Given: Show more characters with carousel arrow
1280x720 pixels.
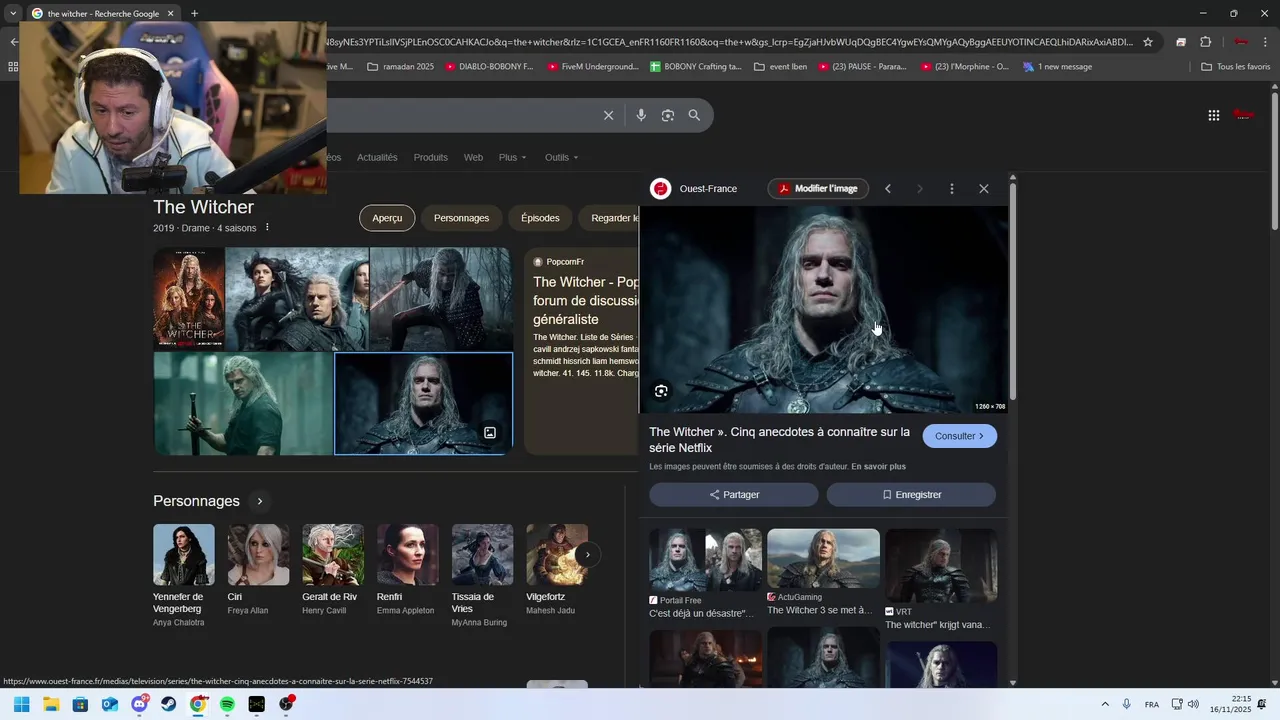Looking at the screenshot, I should click(x=588, y=555).
